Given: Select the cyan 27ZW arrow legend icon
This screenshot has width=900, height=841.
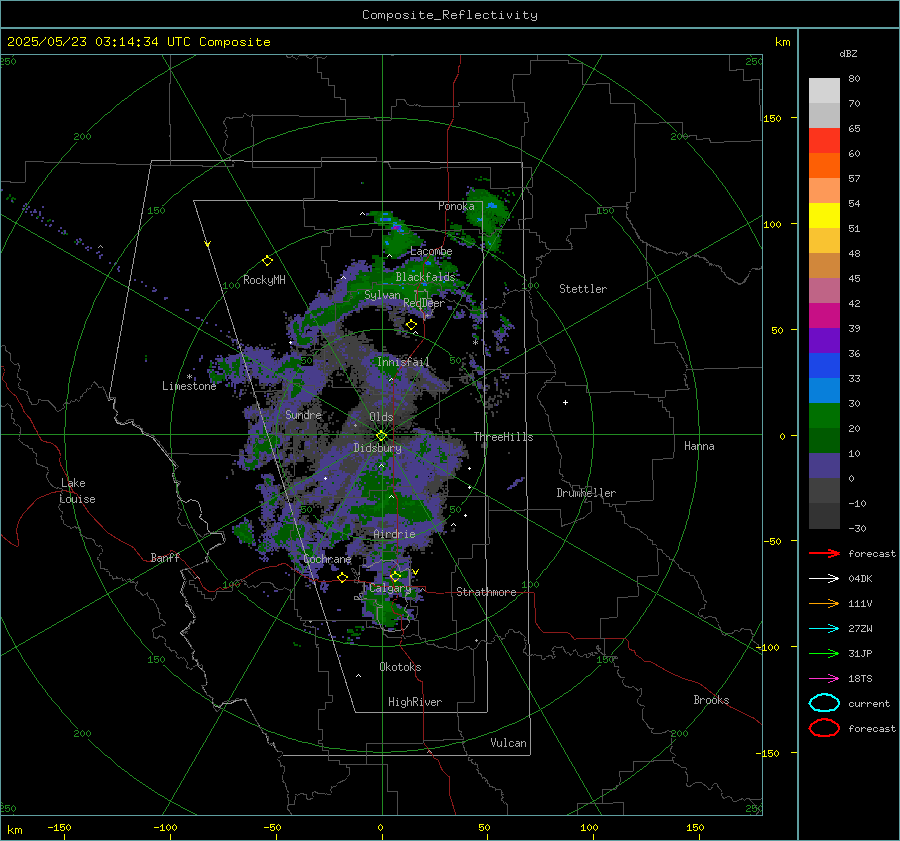Looking at the screenshot, I should pos(824,629).
